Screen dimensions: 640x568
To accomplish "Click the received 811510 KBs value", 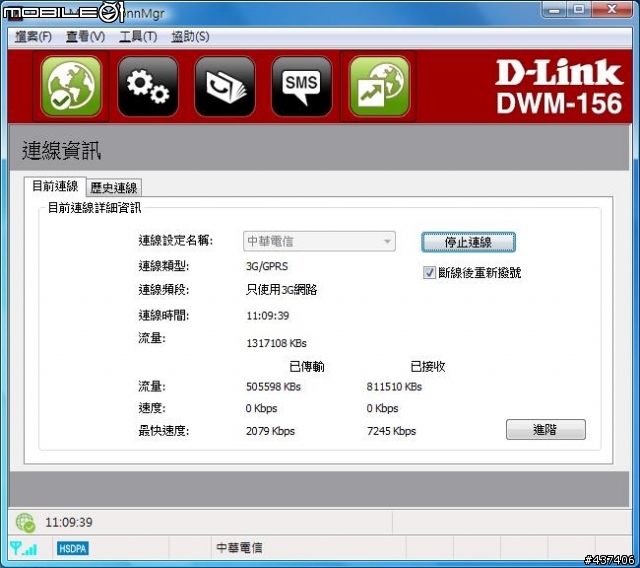I will coord(394,387).
